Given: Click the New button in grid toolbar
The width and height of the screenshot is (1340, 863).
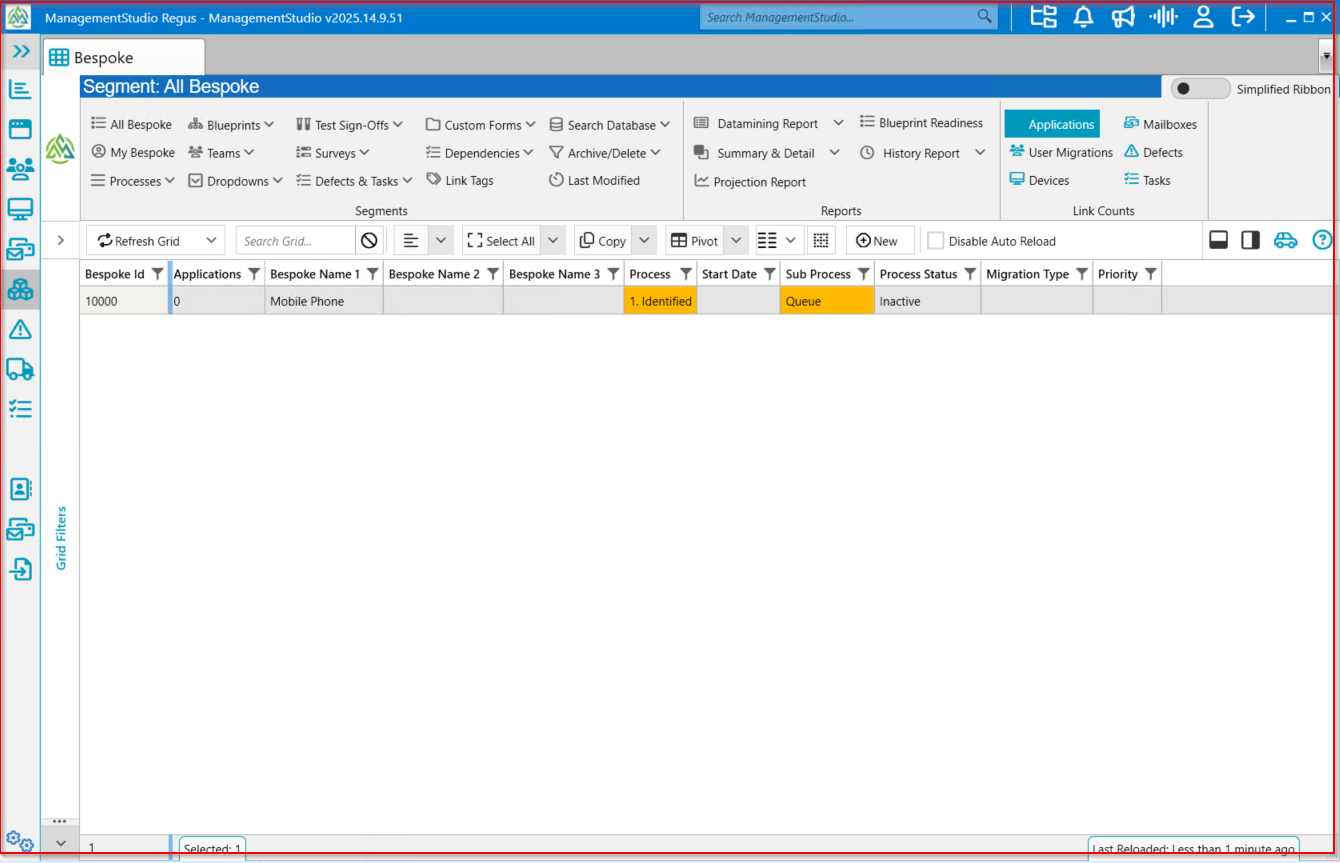Looking at the screenshot, I should click(x=878, y=241).
